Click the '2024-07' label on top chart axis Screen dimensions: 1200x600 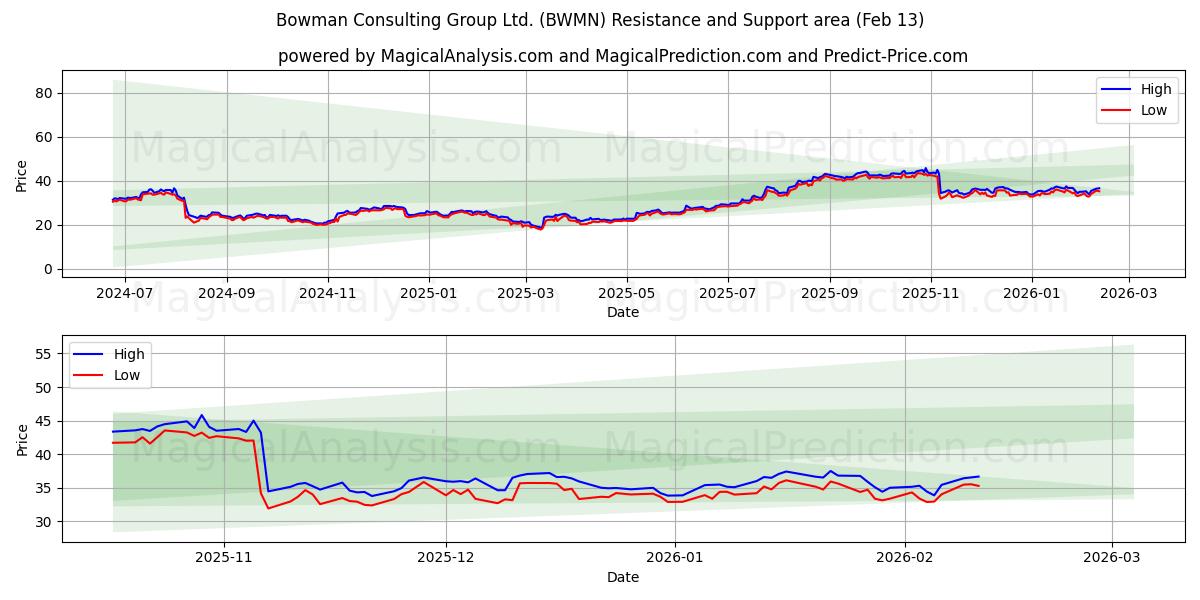click(x=125, y=294)
